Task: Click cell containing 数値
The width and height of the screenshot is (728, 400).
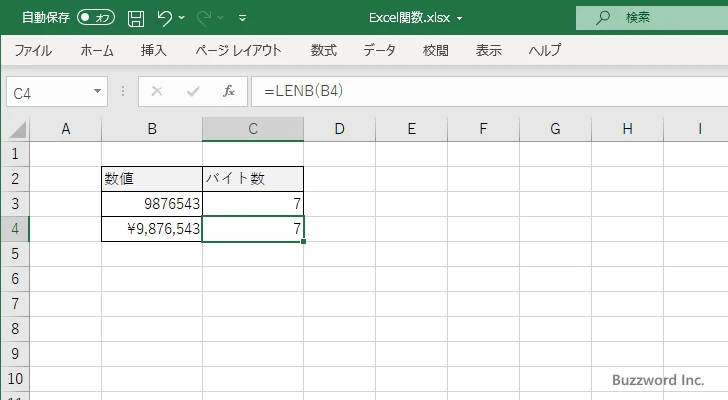Action: click(x=152, y=179)
